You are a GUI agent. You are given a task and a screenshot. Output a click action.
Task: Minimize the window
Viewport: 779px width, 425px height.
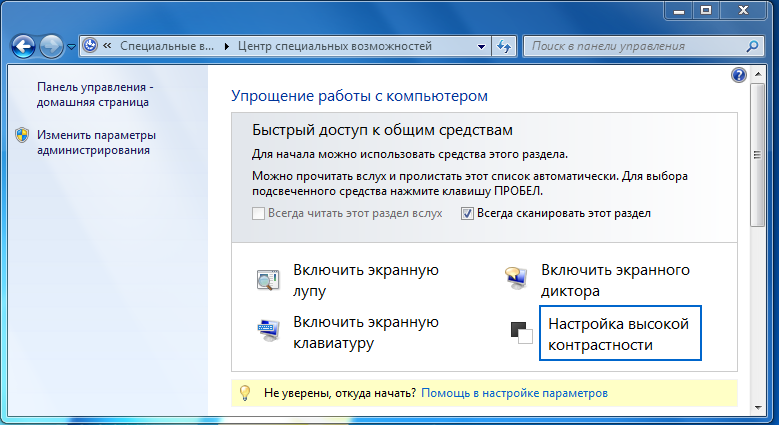point(679,10)
